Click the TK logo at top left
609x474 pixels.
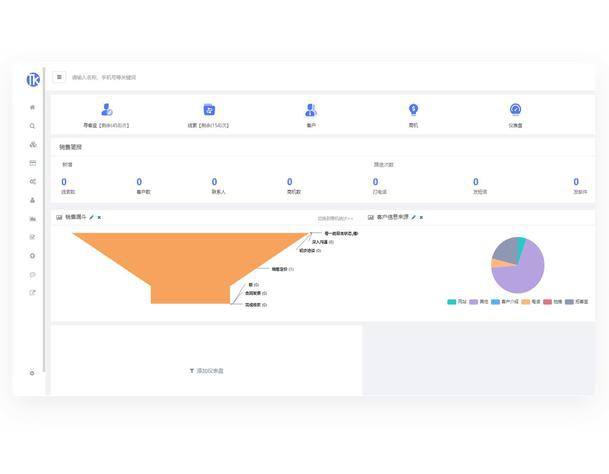pyautogui.click(x=32, y=79)
